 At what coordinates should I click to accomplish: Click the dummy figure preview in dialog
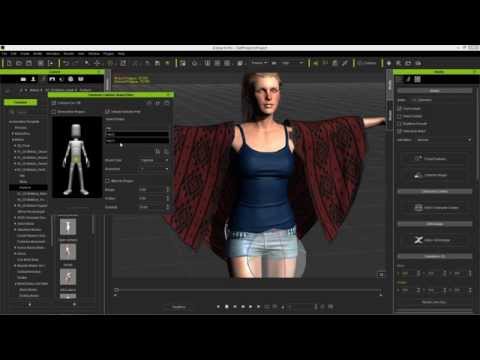pyautogui.click(x=77, y=157)
